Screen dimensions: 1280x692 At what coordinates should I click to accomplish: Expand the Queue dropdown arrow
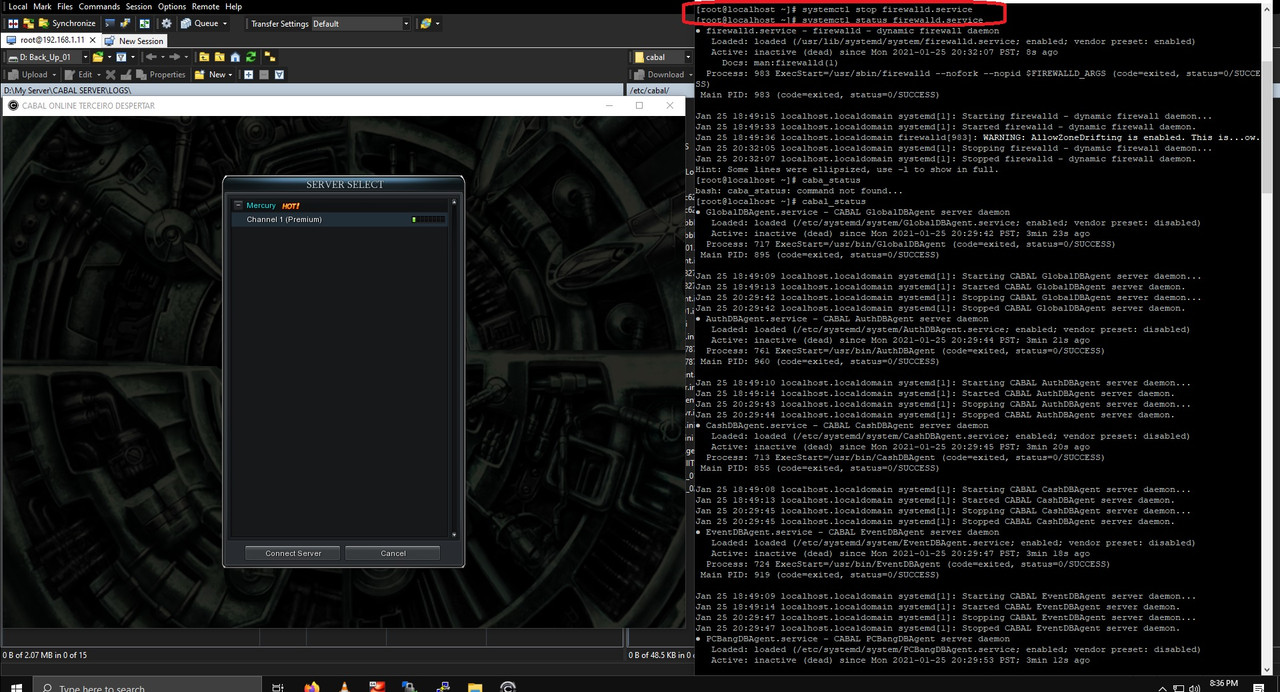pos(225,23)
